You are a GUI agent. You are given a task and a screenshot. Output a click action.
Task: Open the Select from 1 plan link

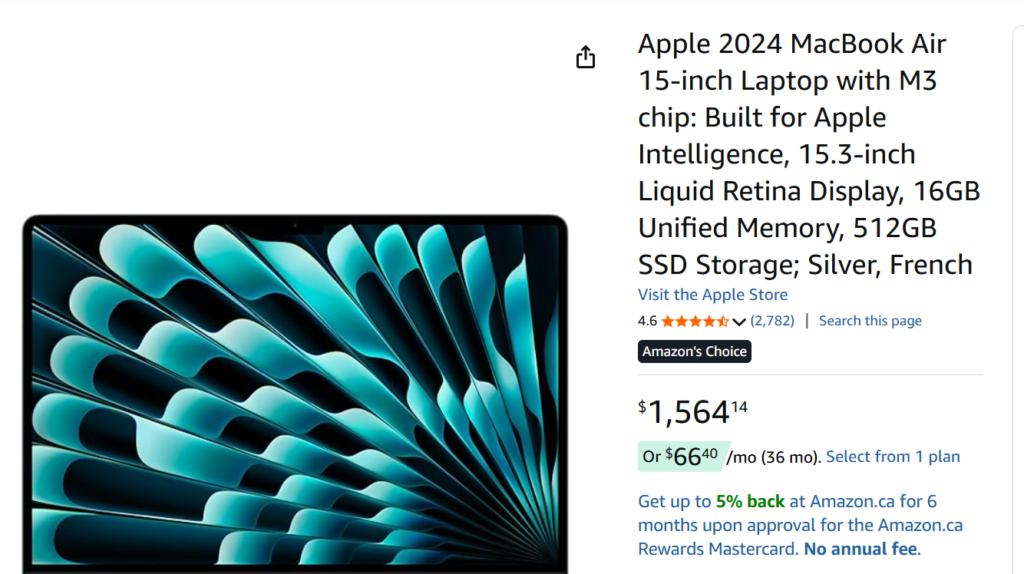[892, 457]
